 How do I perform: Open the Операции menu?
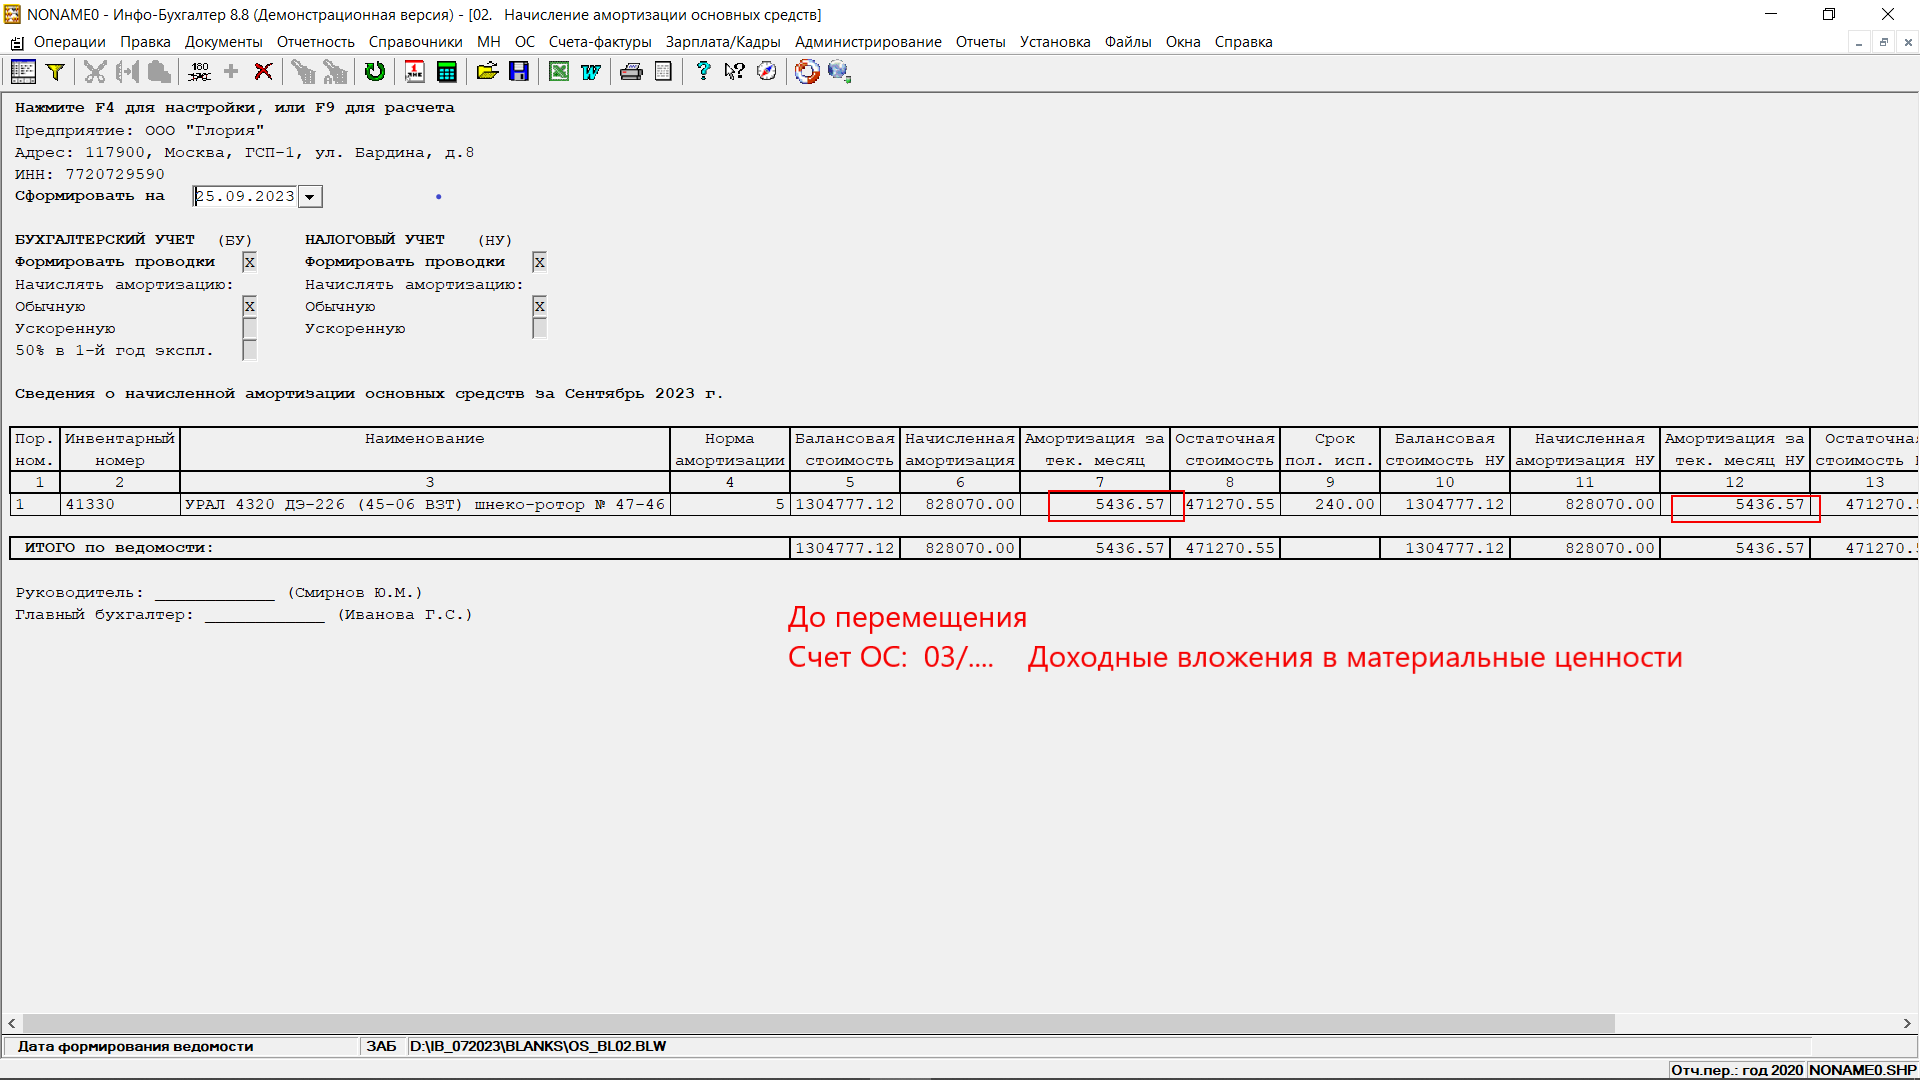point(69,42)
